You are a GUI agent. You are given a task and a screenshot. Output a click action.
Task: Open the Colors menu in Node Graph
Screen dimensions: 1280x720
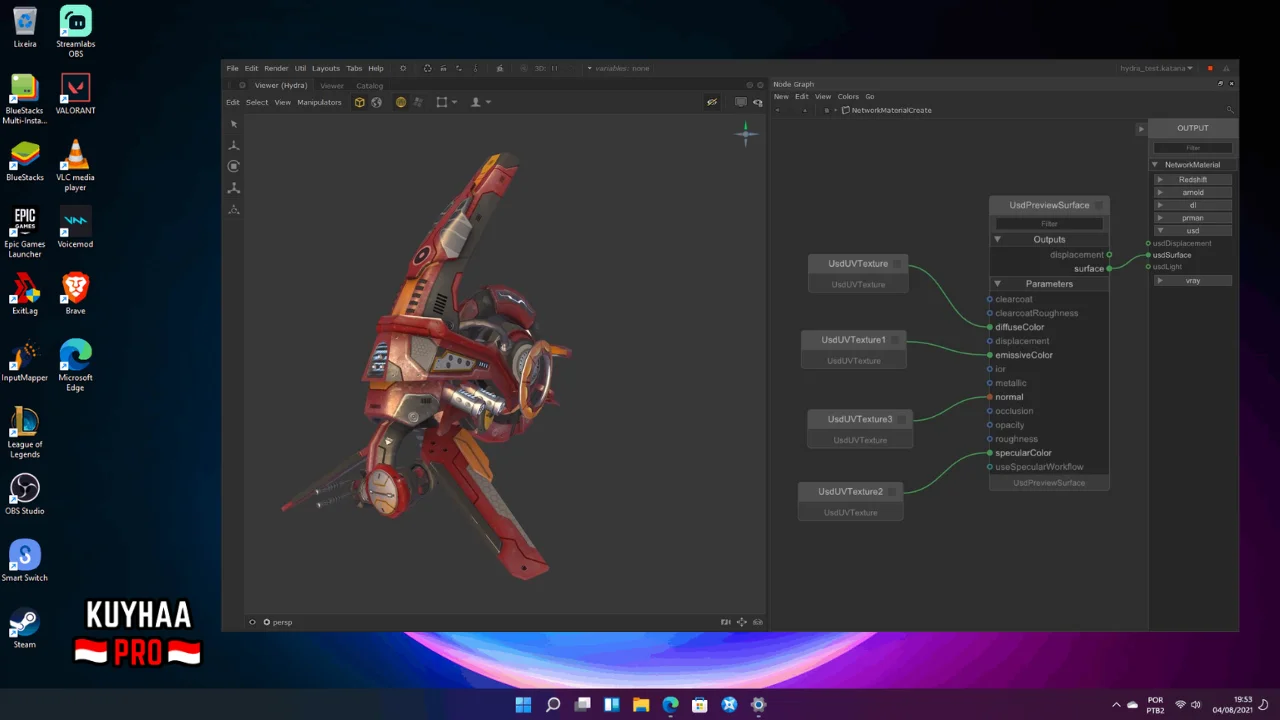848,97
